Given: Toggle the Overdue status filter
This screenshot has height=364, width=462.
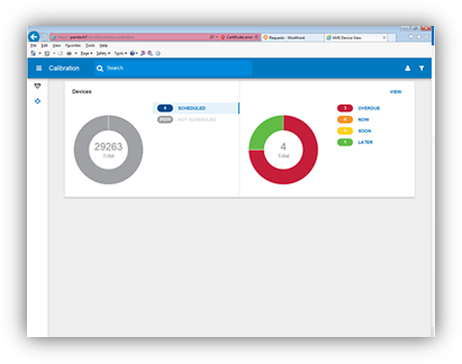Looking at the screenshot, I should click(x=358, y=108).
